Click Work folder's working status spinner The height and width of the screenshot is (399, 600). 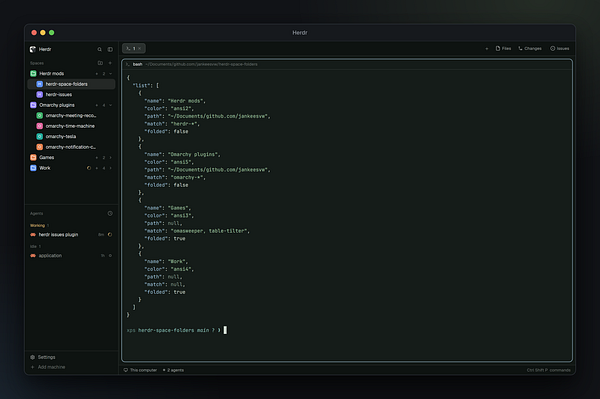coord(89,168)
